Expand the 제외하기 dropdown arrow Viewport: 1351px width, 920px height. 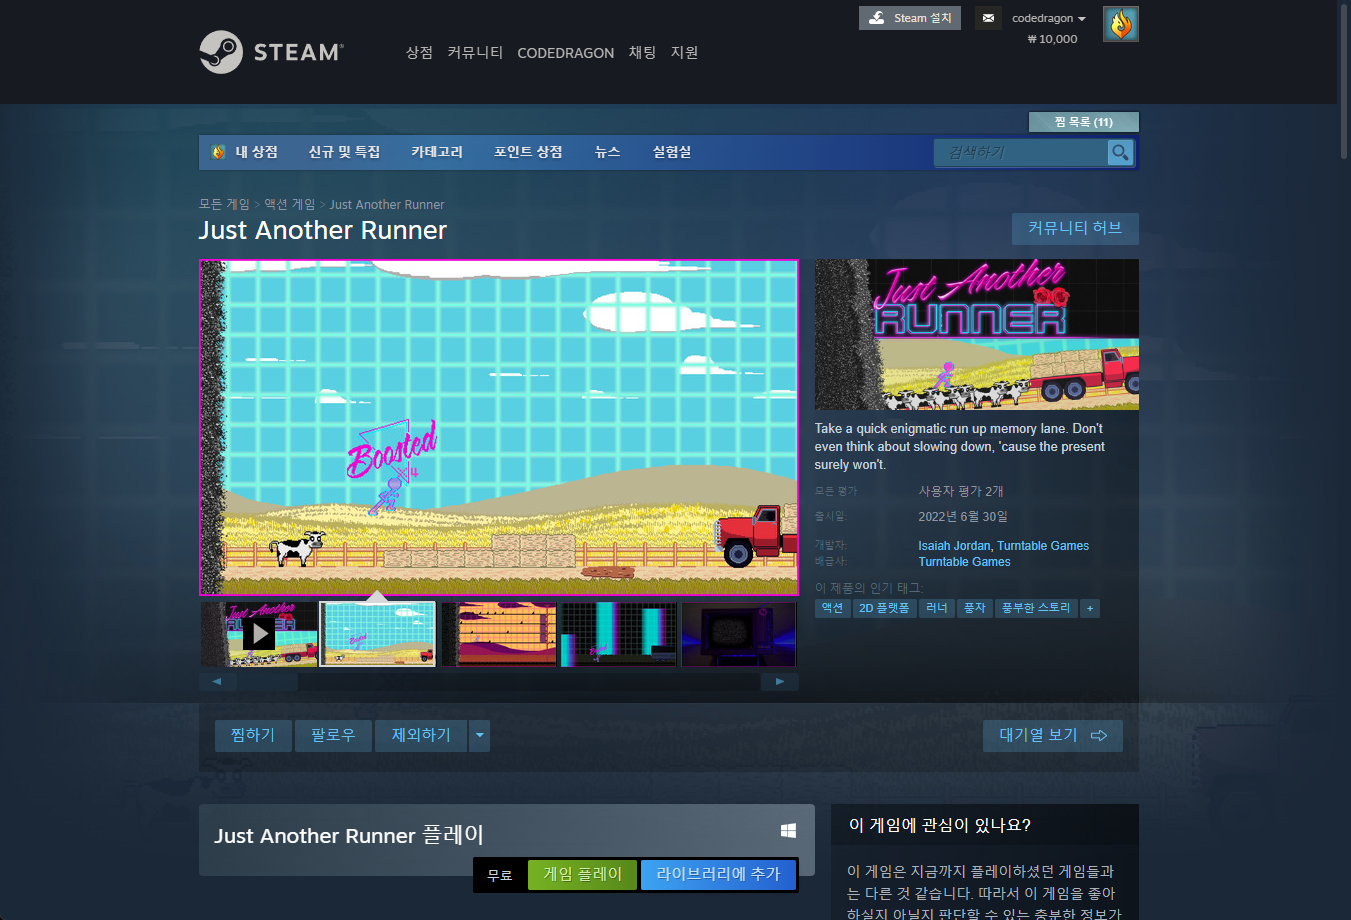[480, 736]
